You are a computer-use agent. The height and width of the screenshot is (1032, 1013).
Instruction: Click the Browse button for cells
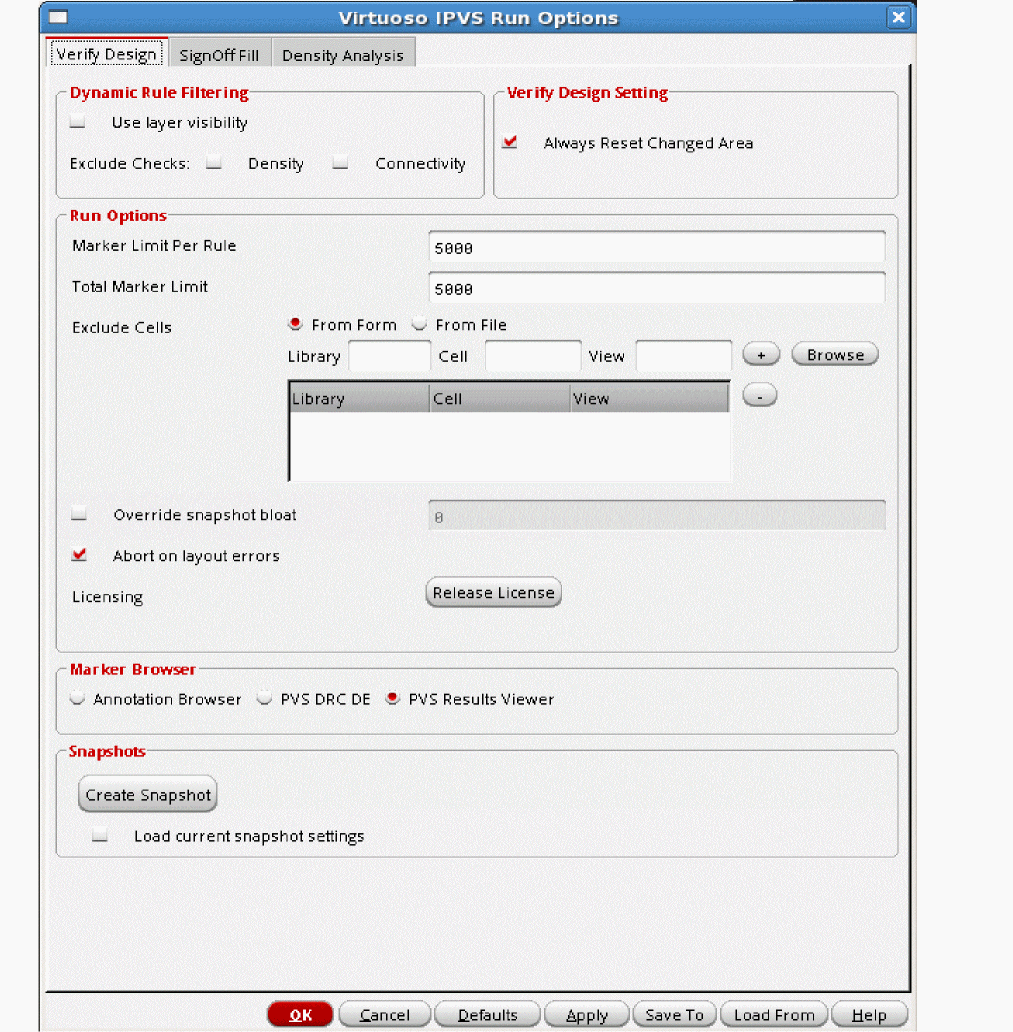[x=834, y=355]
